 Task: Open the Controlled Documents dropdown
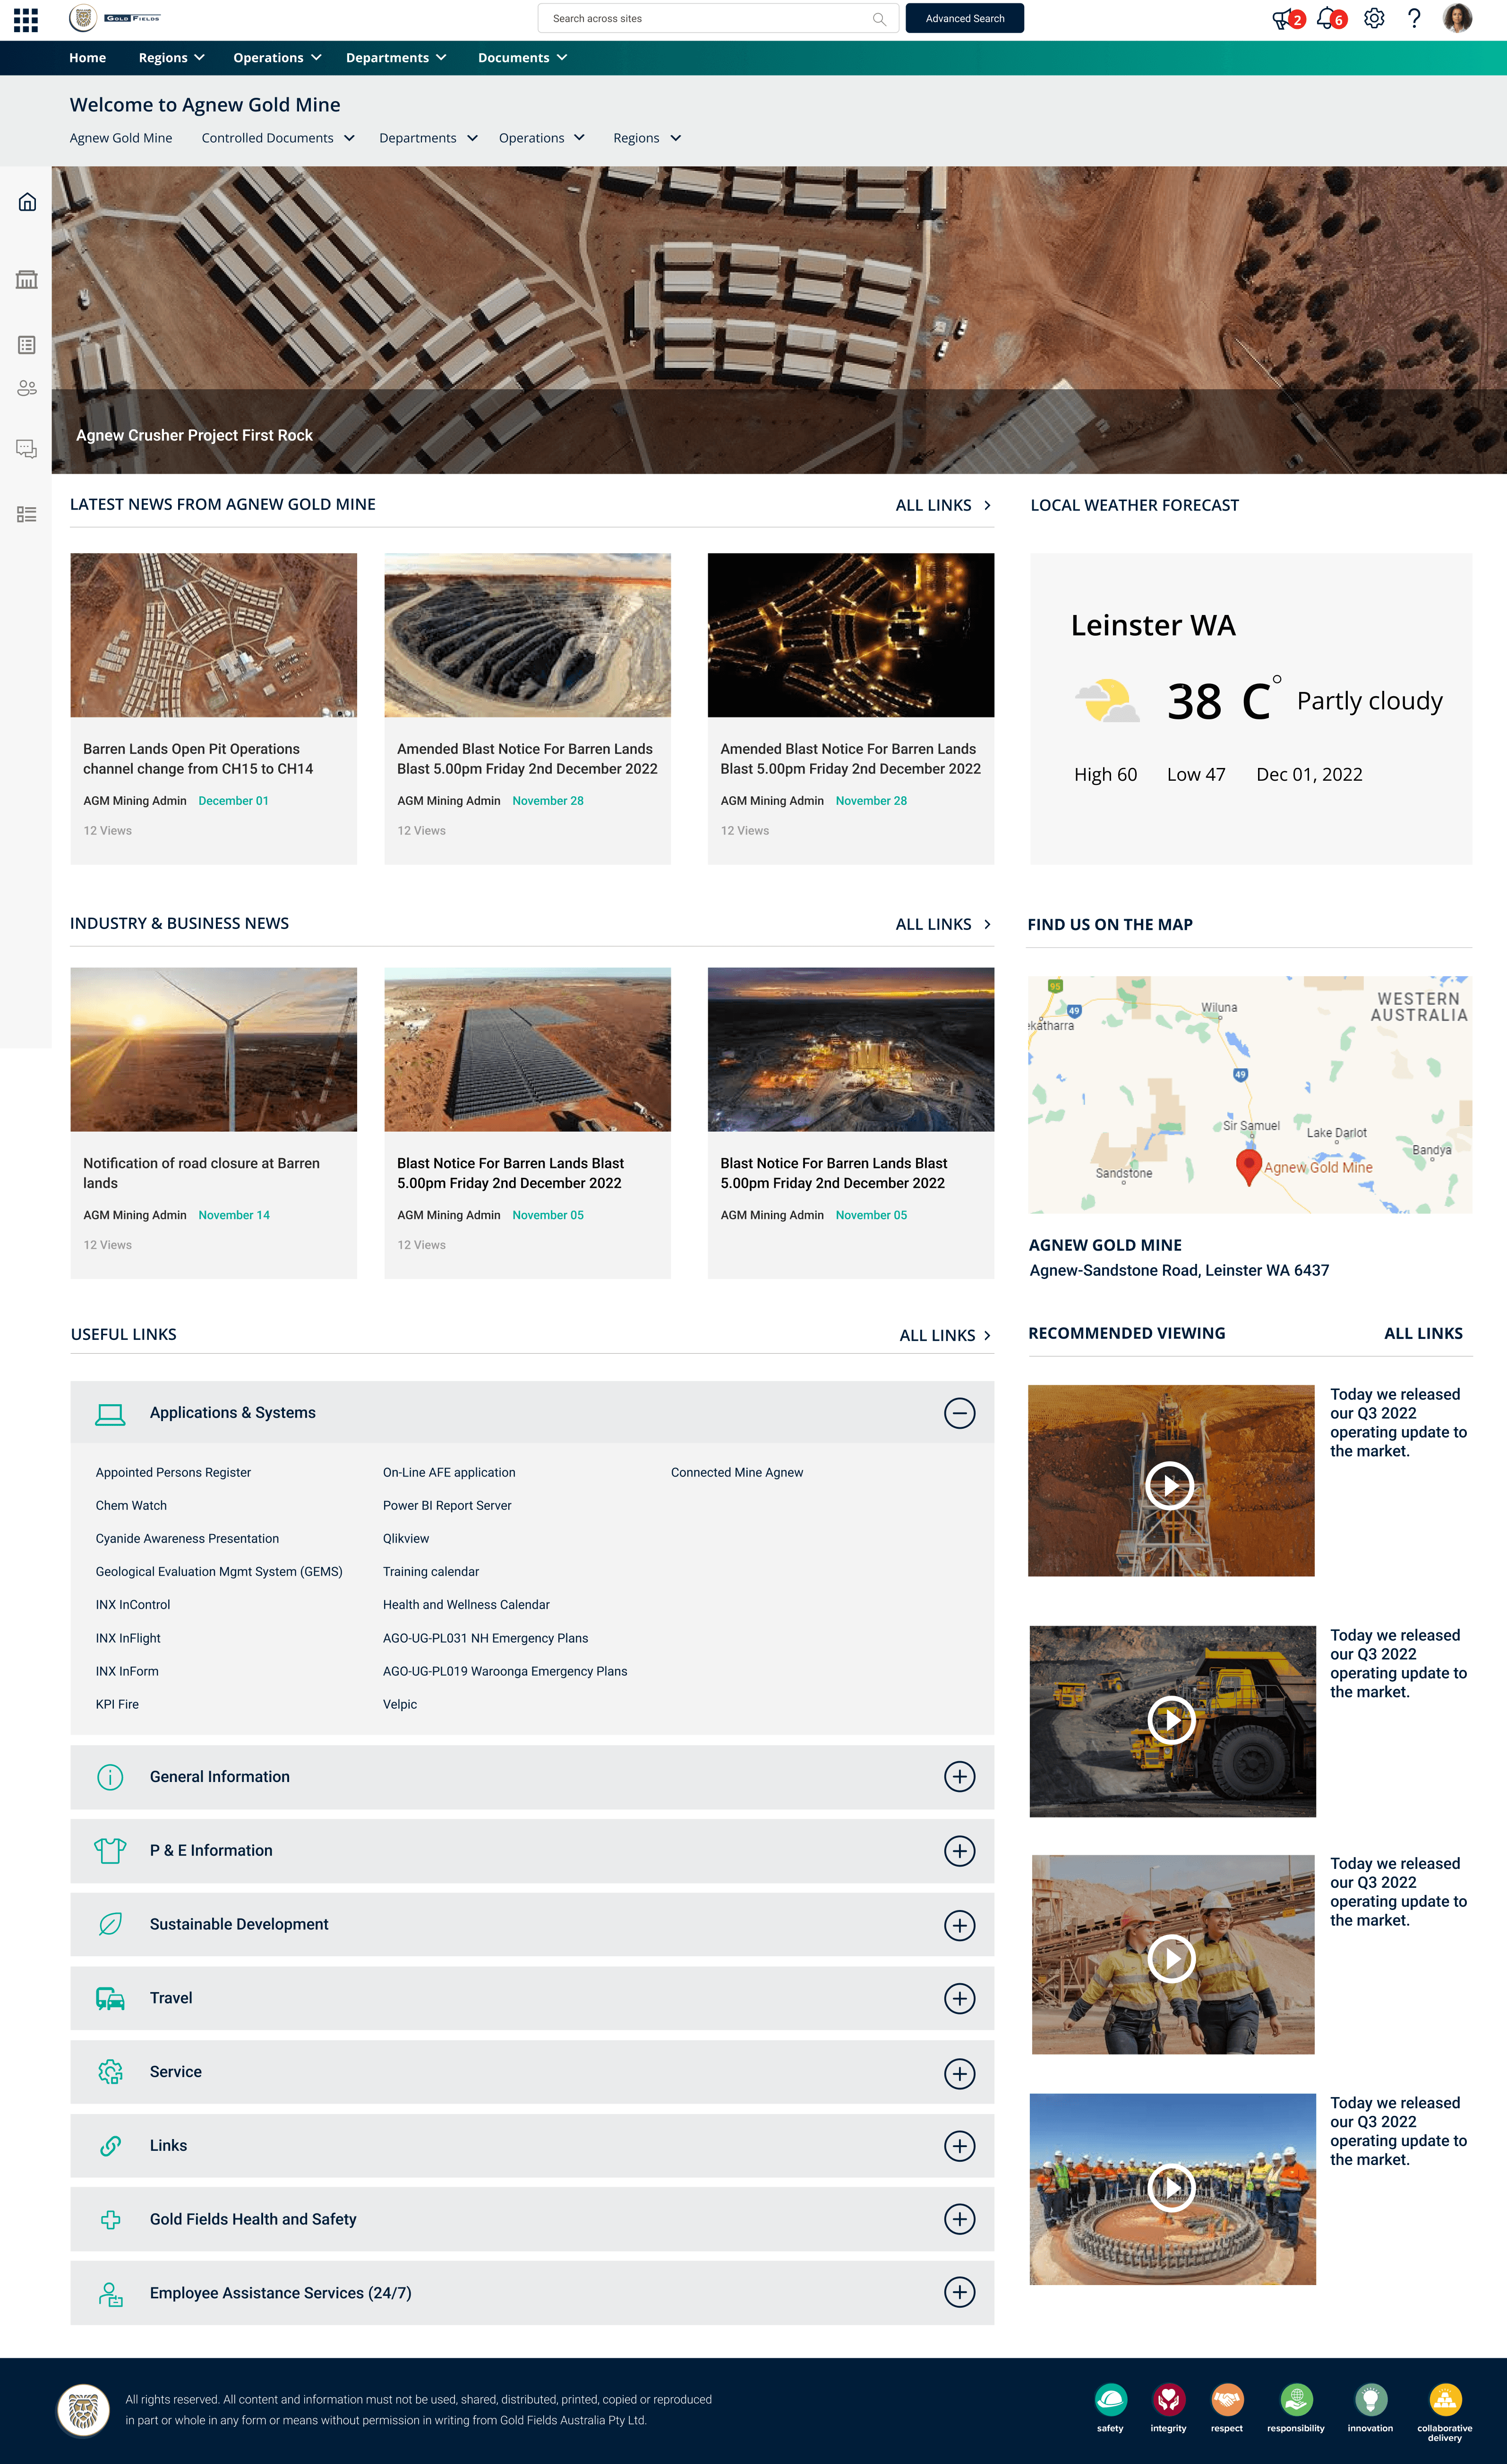[x=278, y=138]
